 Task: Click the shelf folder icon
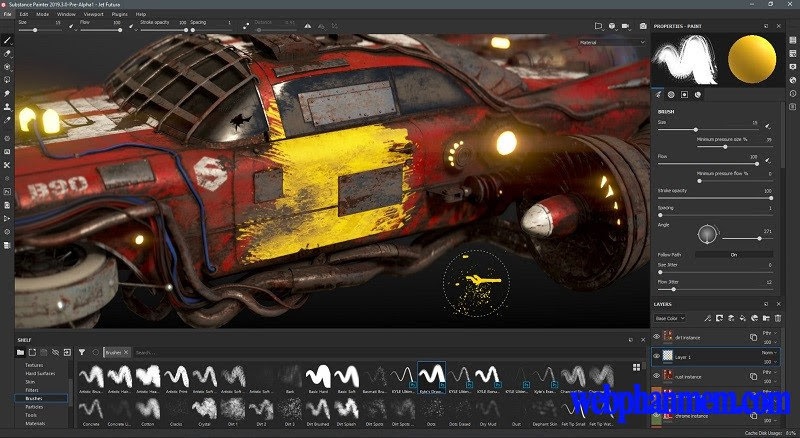click(20, 352)
